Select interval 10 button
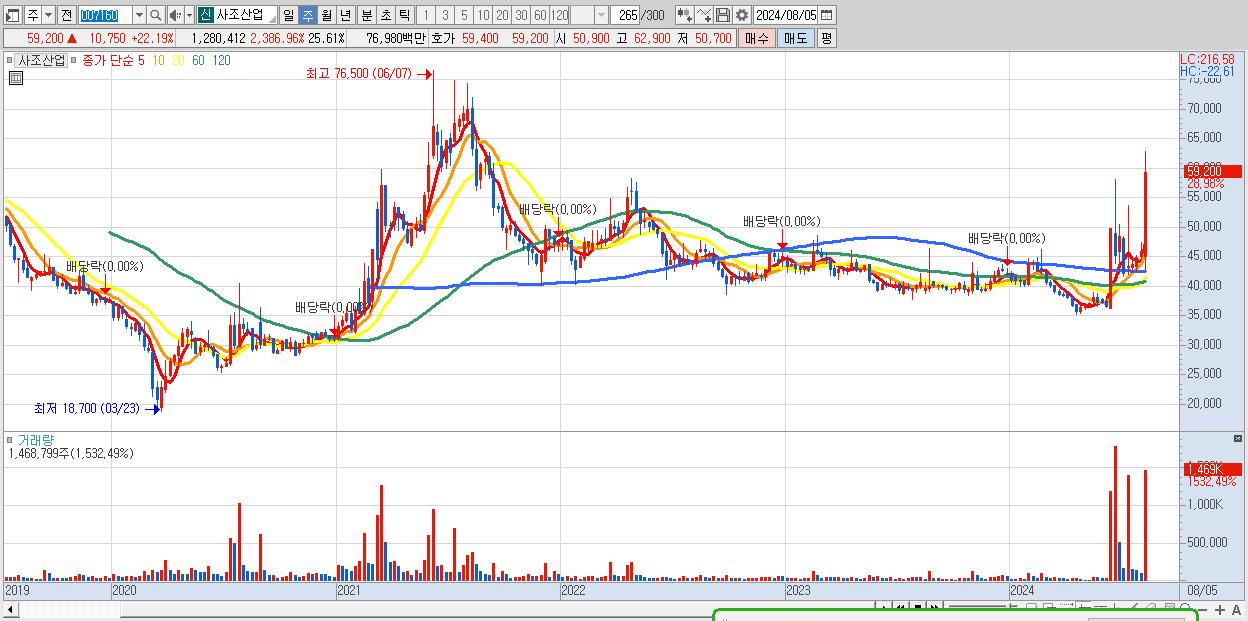Screen dimensions: 1248x621 483,15
